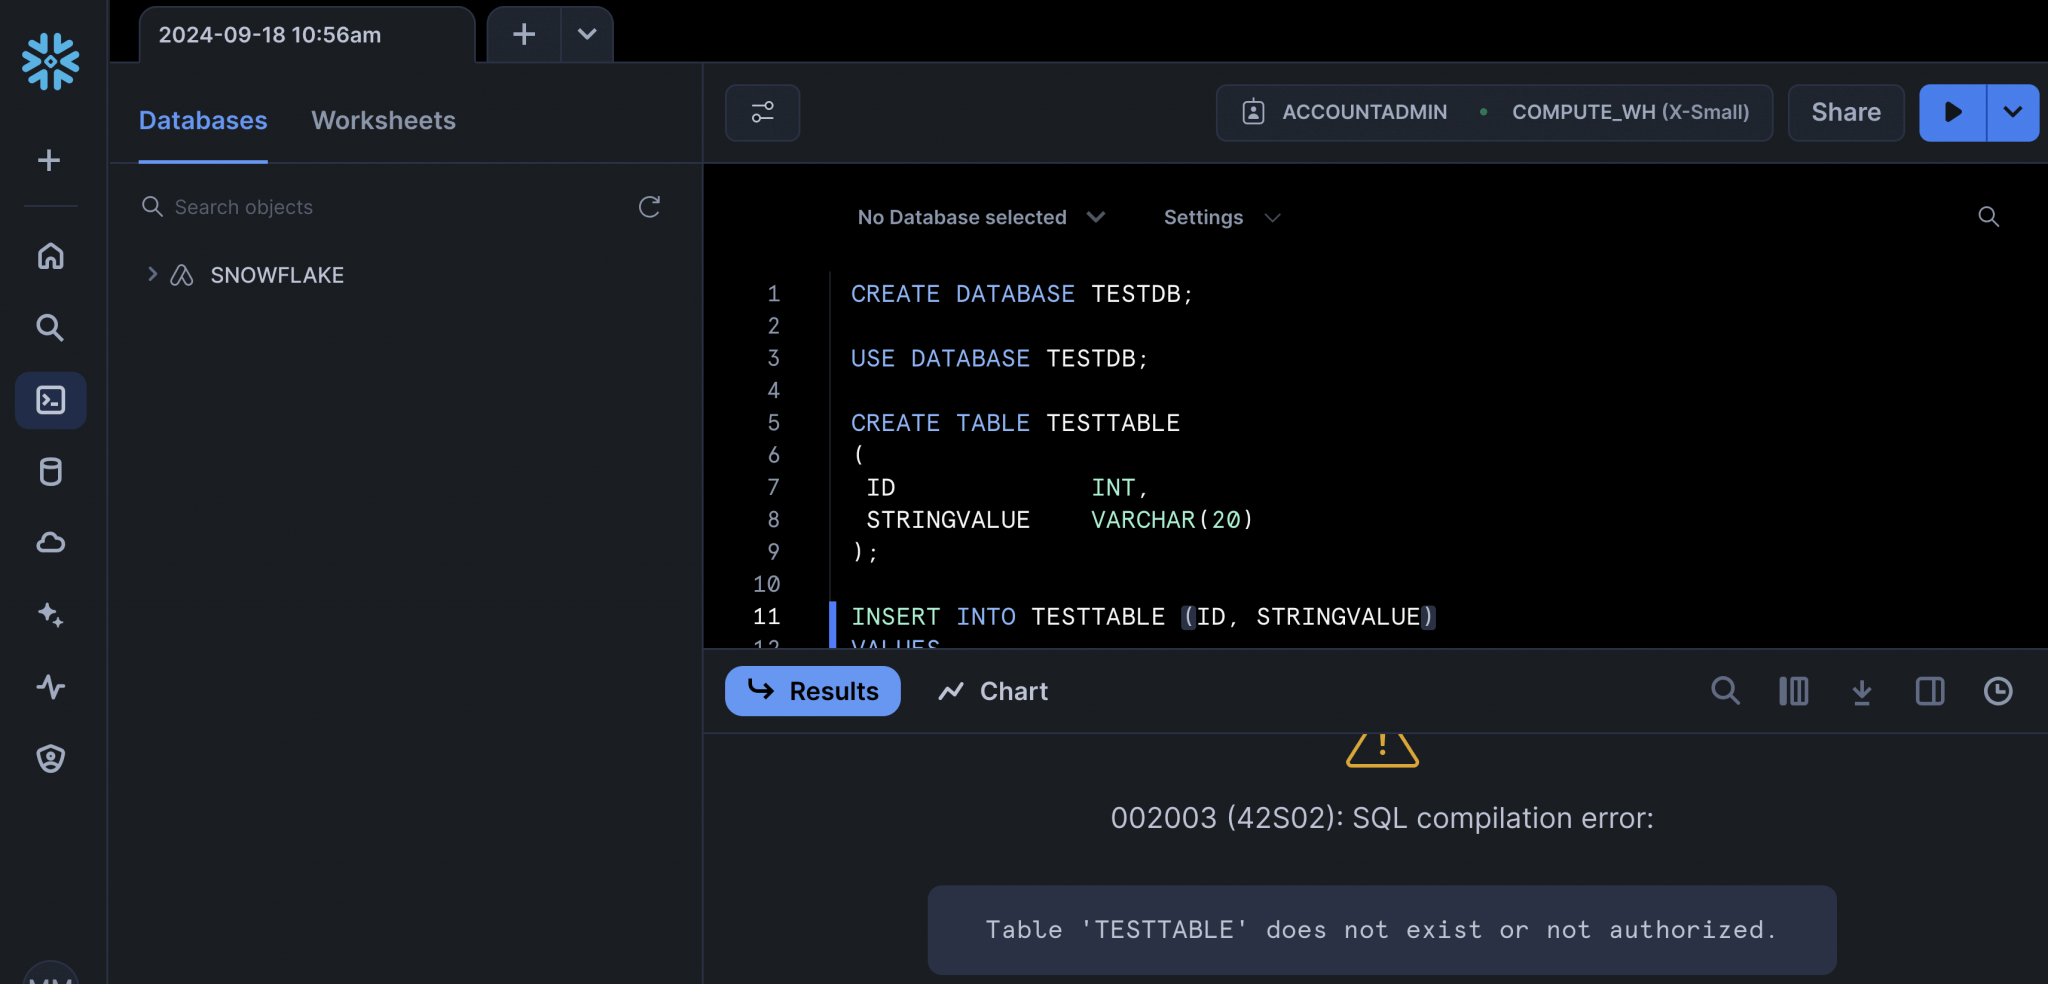2048x984 pixels.
Task: Open query history clock icon
Action: (x=1997, y=692)
